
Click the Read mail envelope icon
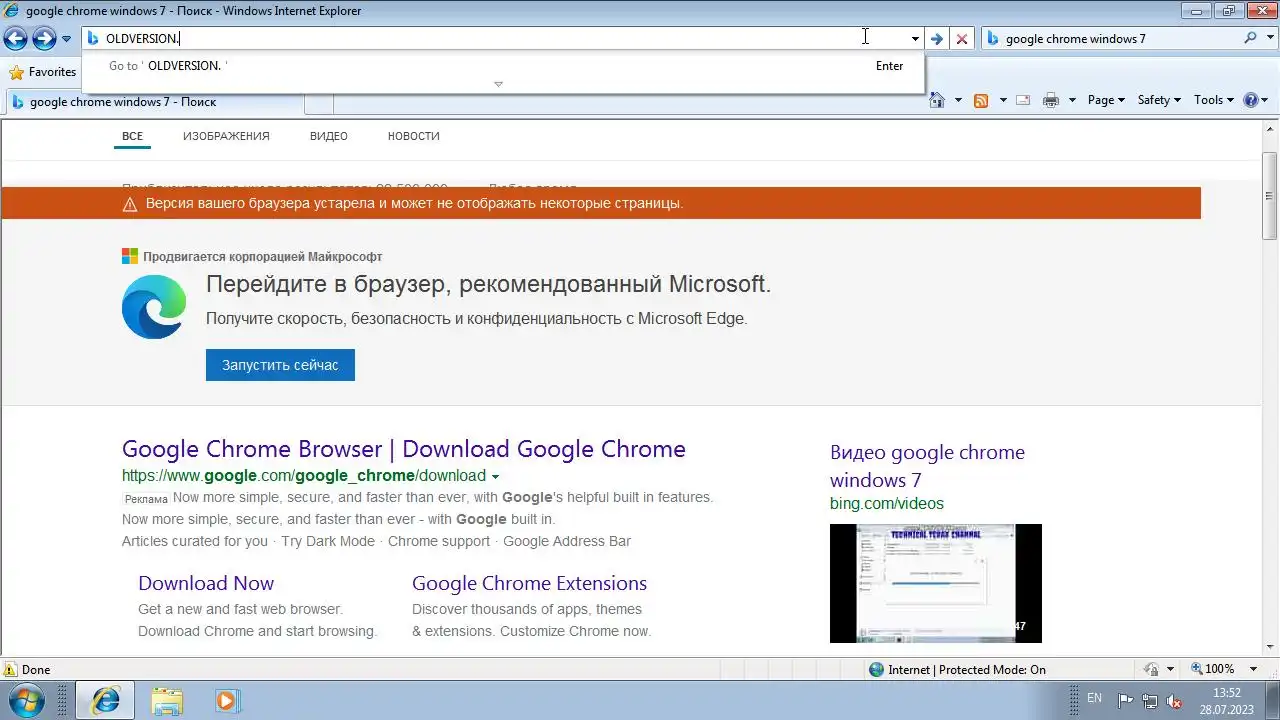click(1023, 100)
